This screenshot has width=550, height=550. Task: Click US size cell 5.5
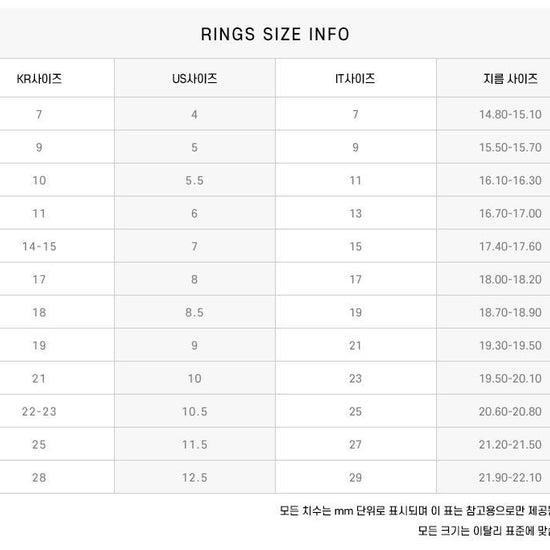pos(195,181)
